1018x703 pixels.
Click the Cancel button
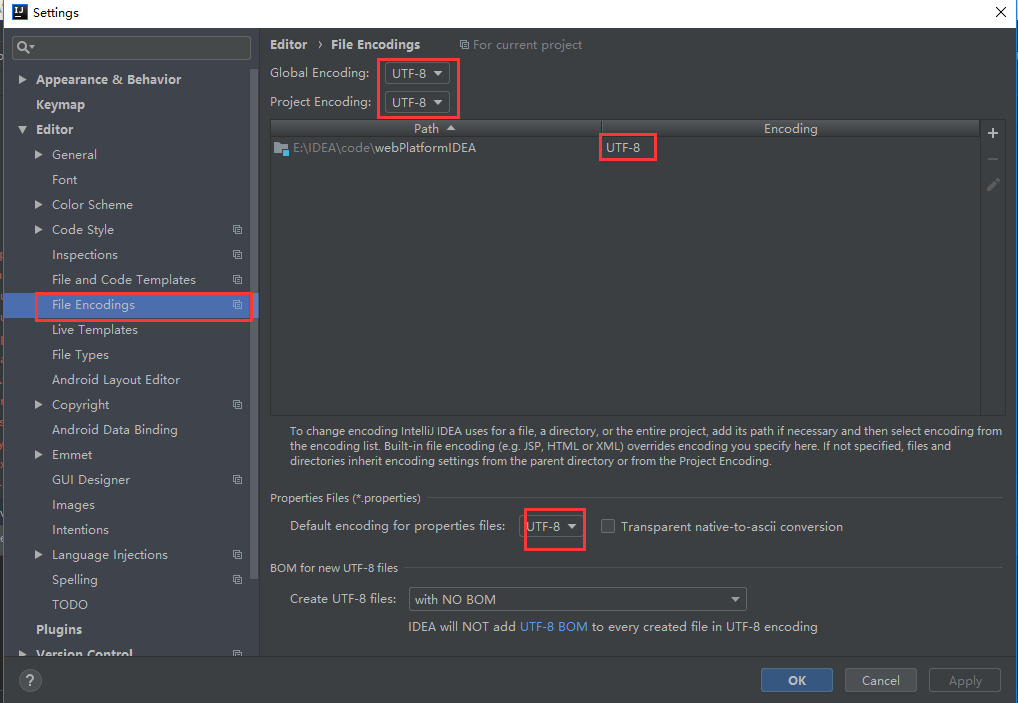[880, 680]
